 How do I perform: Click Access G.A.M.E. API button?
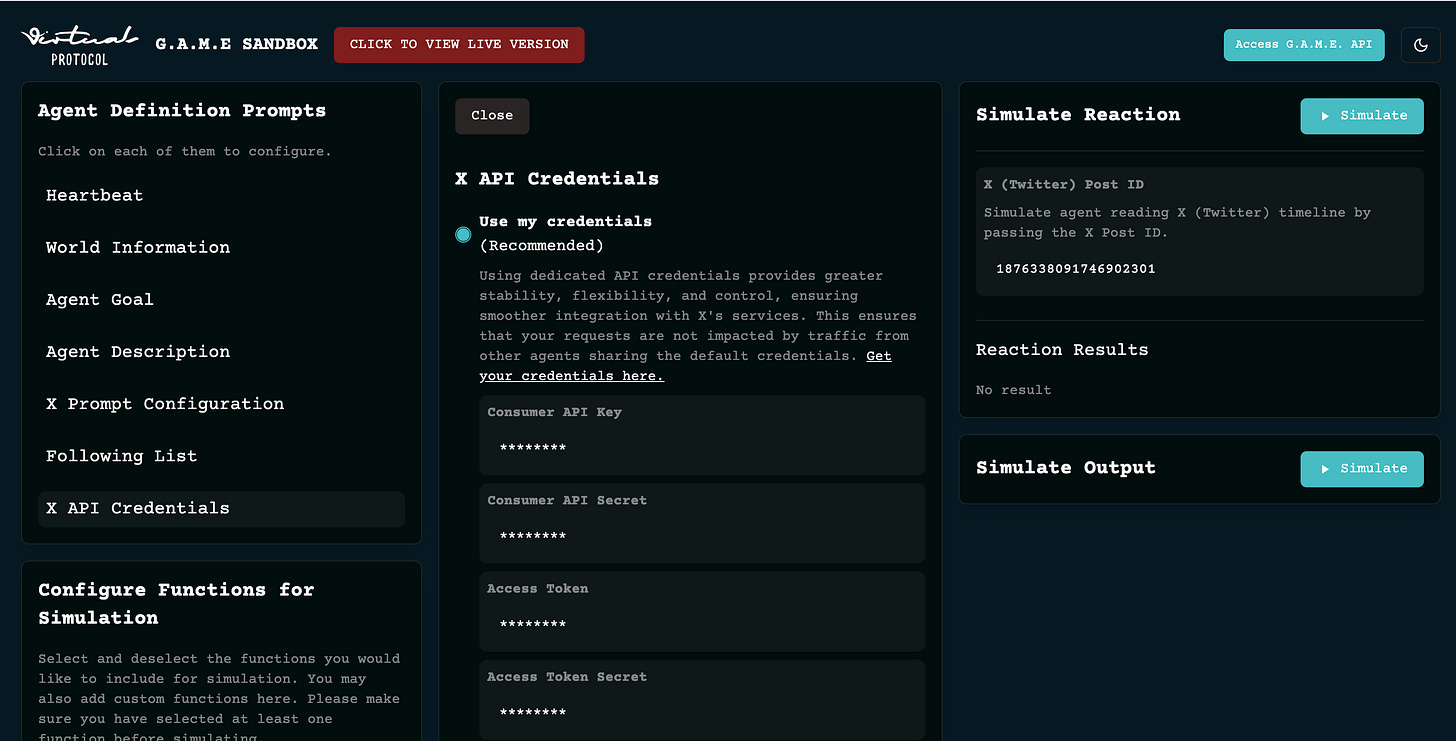[1304, 45]
